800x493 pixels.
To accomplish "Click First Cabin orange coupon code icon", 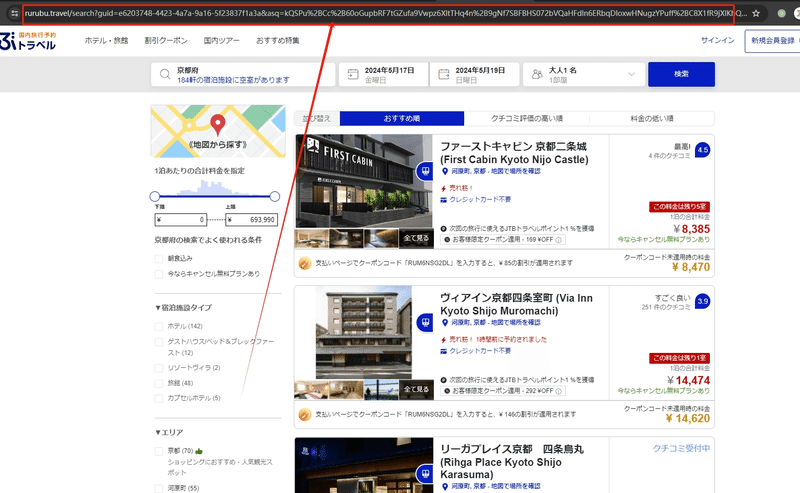I will [x=305, y=263].
